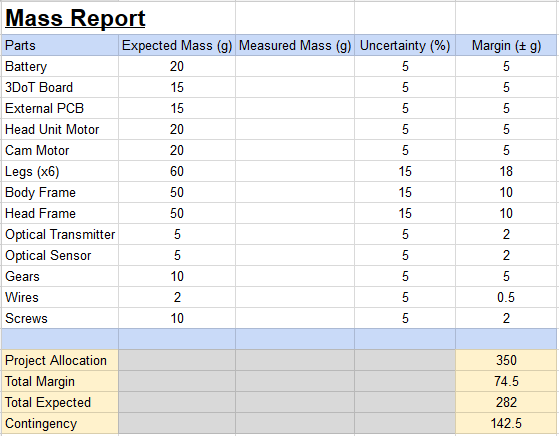Select External PCB expected mass value

pos(177,108)
